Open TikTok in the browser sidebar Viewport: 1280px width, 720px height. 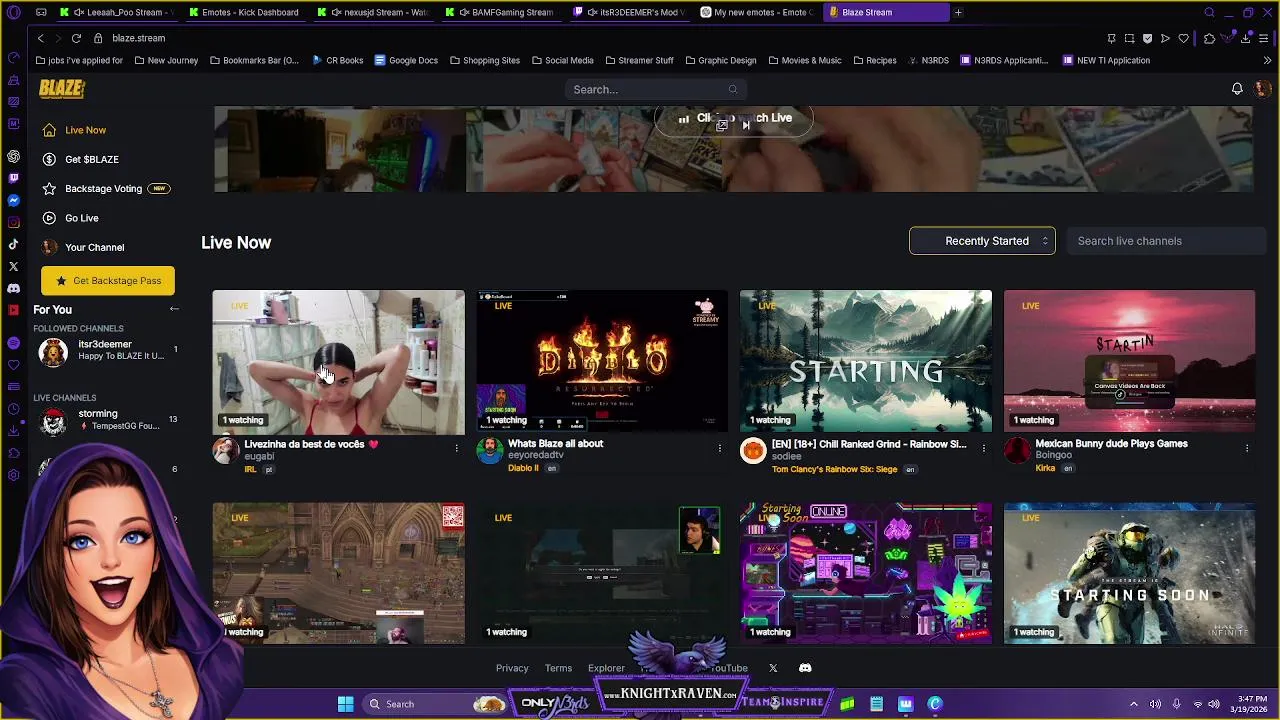(x=13, y=244)
